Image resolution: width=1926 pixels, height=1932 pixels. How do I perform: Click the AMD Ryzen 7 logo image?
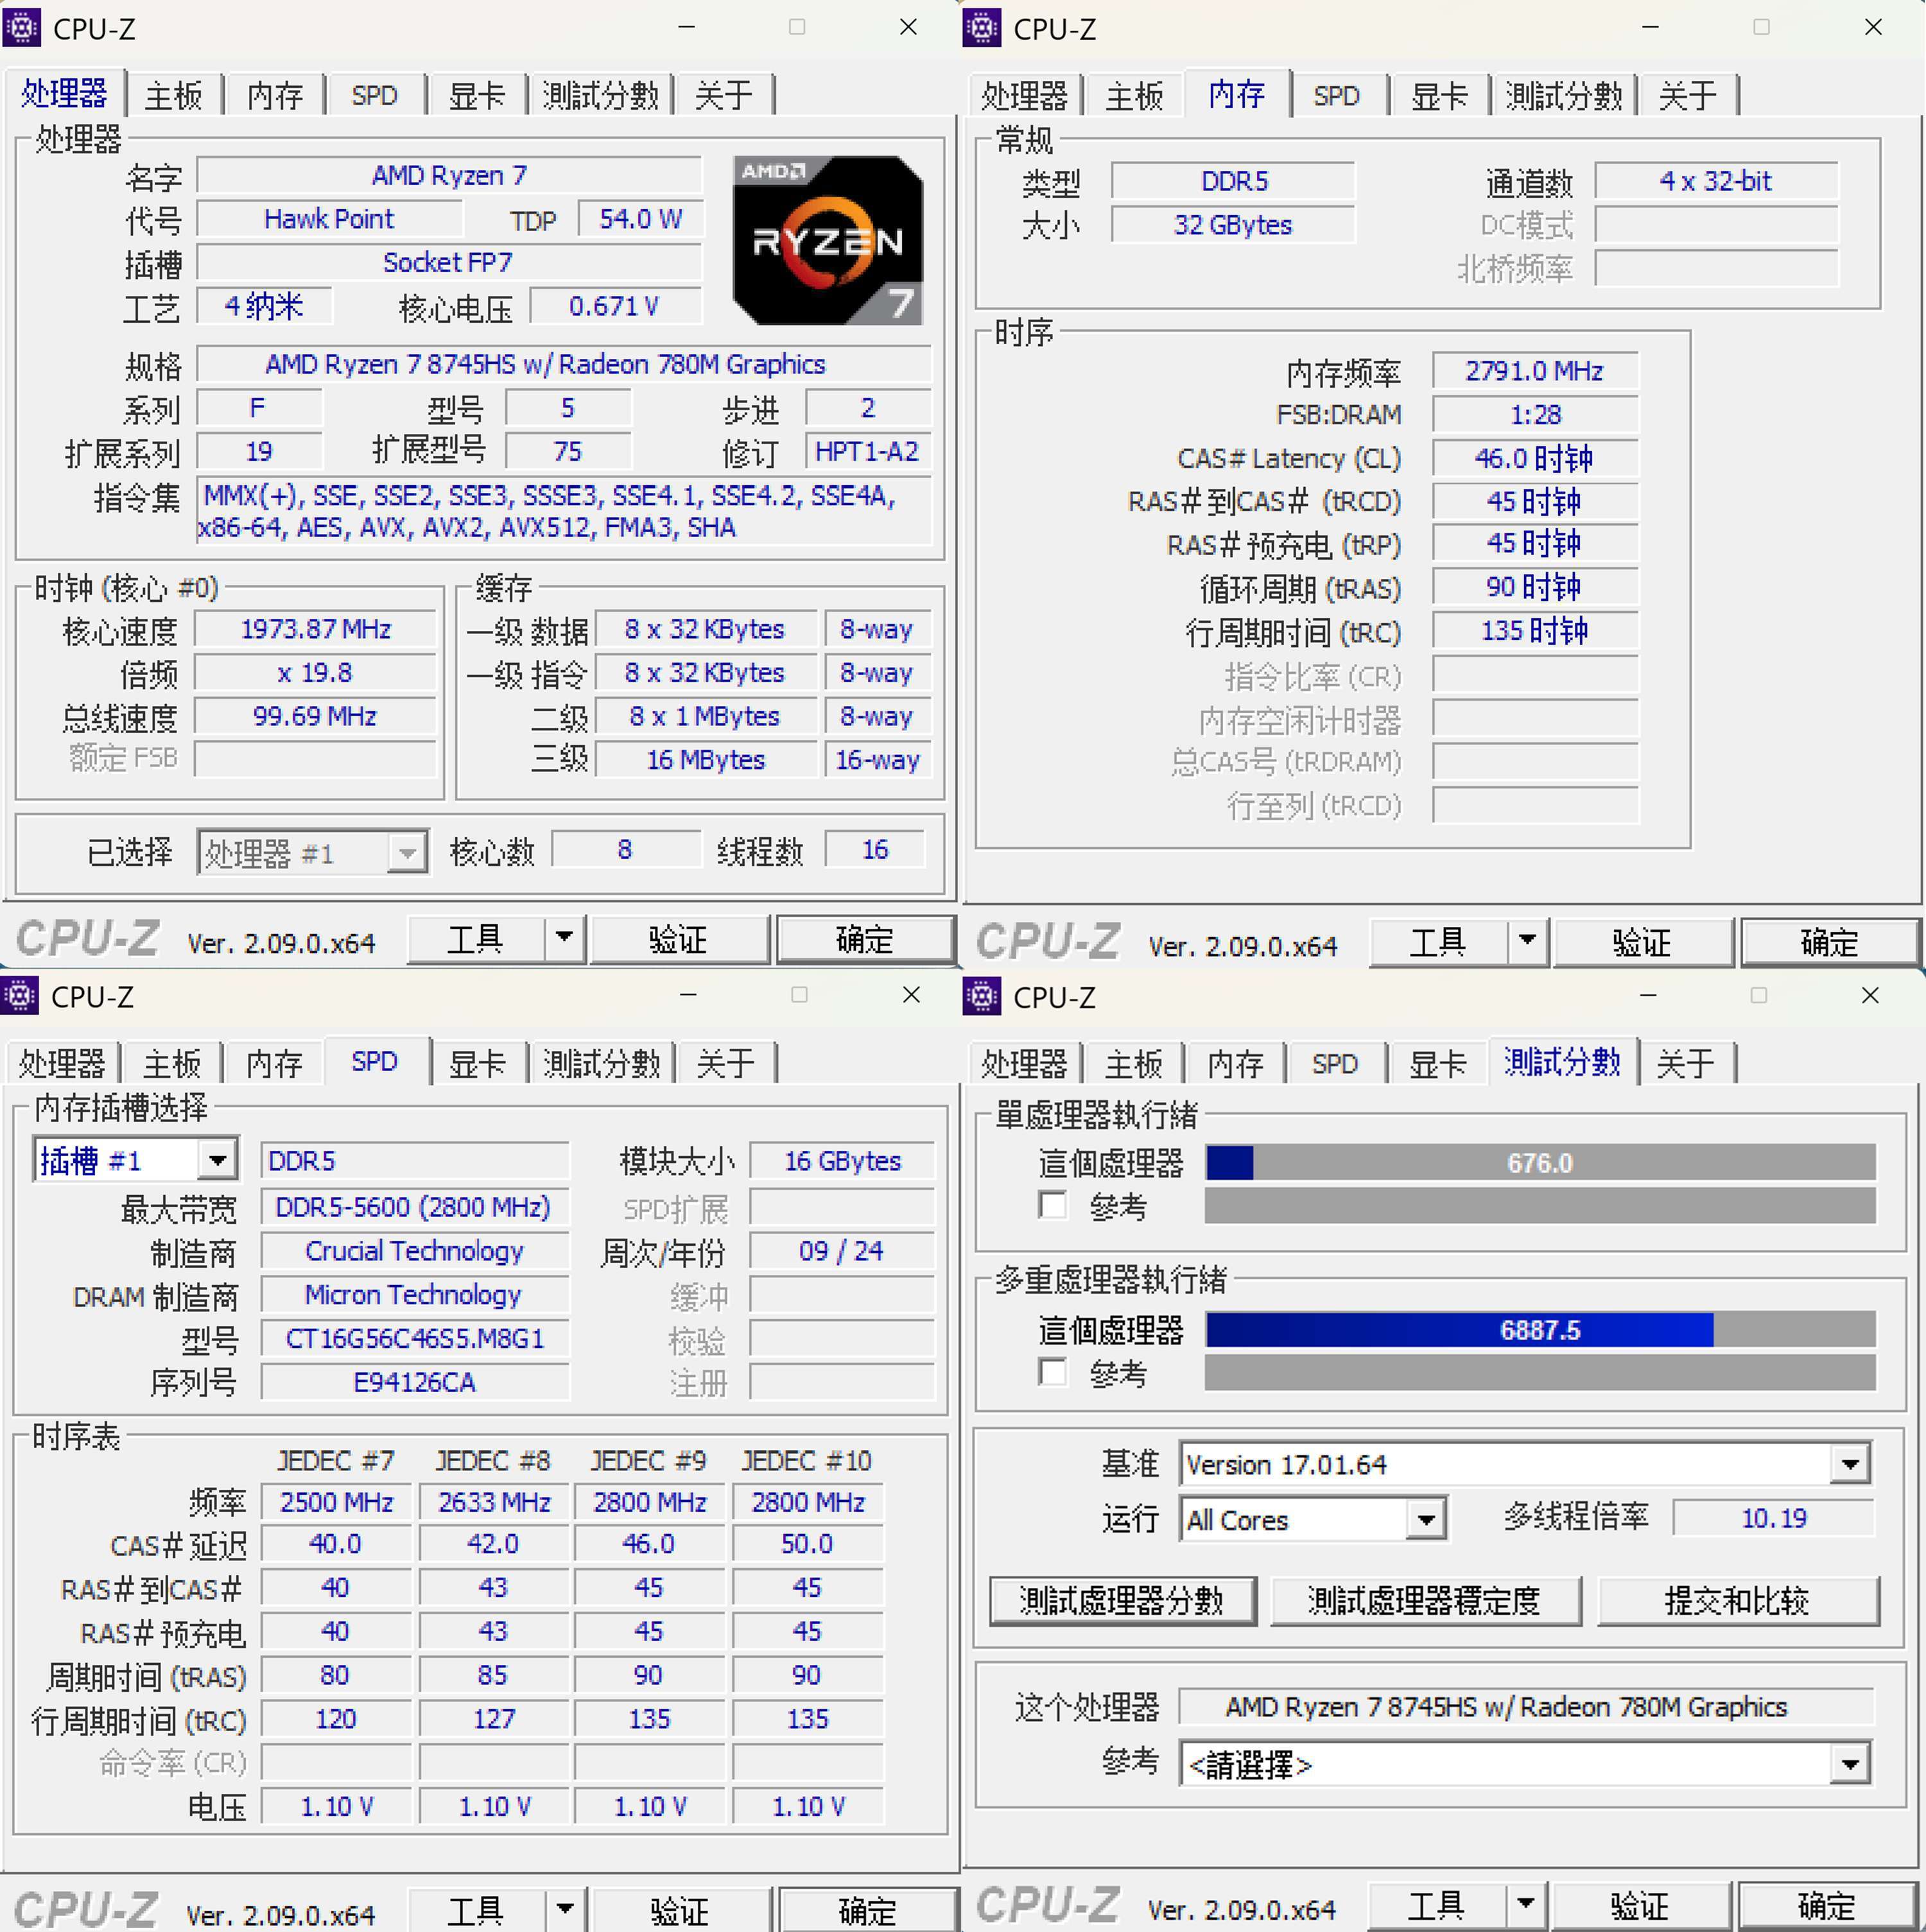pyautogui.click(x=828, y=240)
